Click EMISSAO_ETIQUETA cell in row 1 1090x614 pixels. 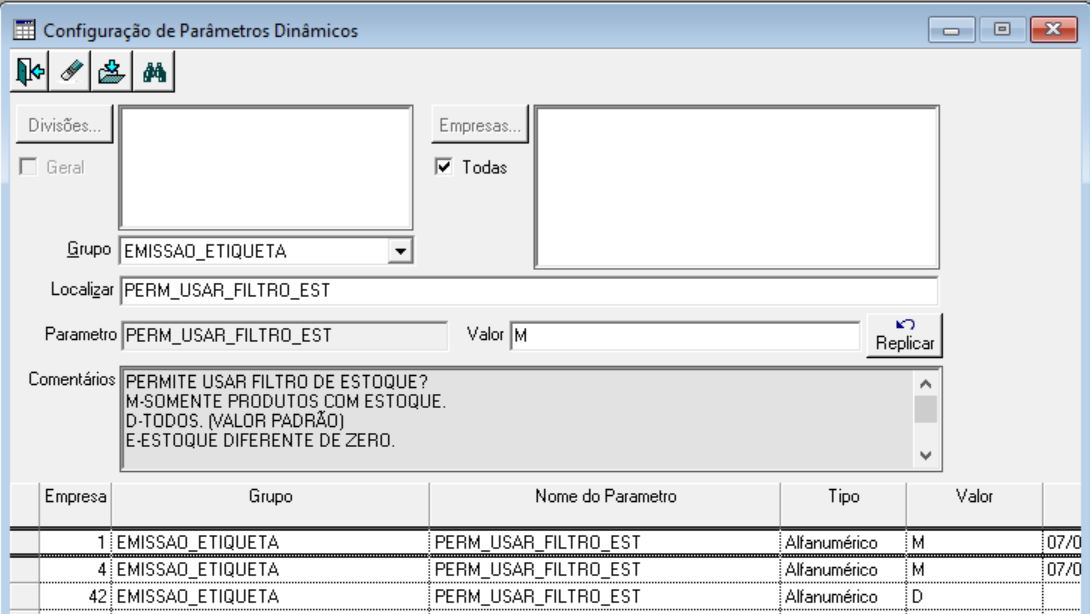[x=270, y=542]
